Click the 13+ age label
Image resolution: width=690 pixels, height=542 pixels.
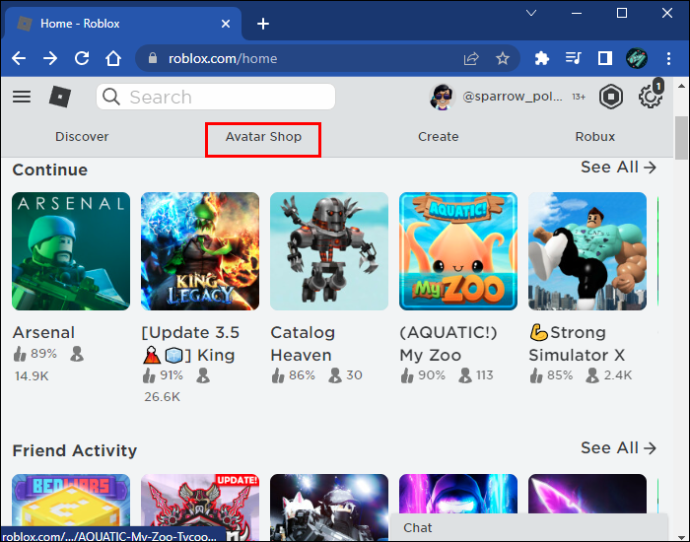tap(579, 97)
